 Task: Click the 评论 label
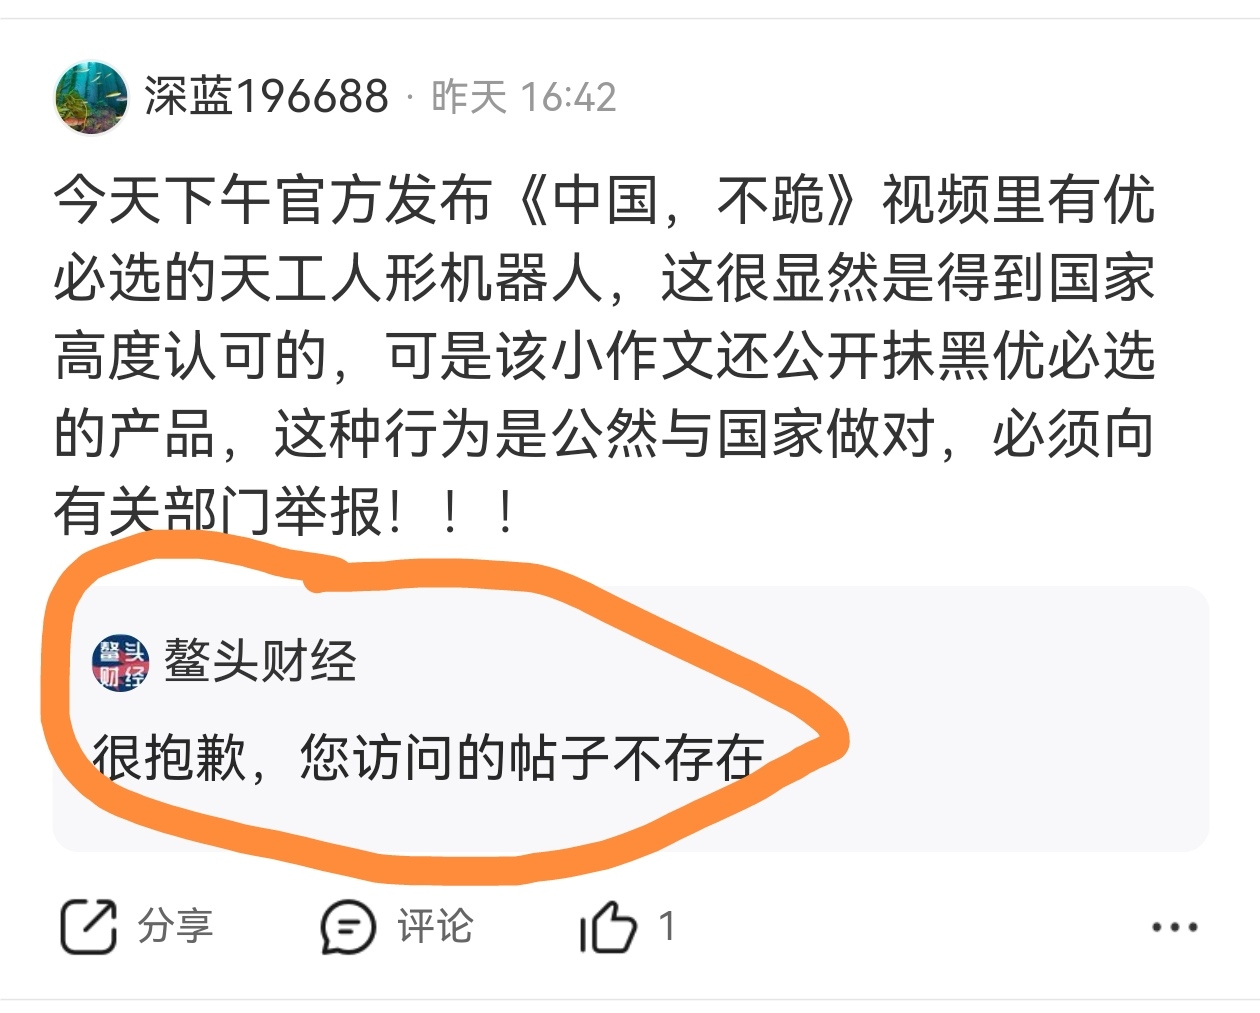click(434, 926)
